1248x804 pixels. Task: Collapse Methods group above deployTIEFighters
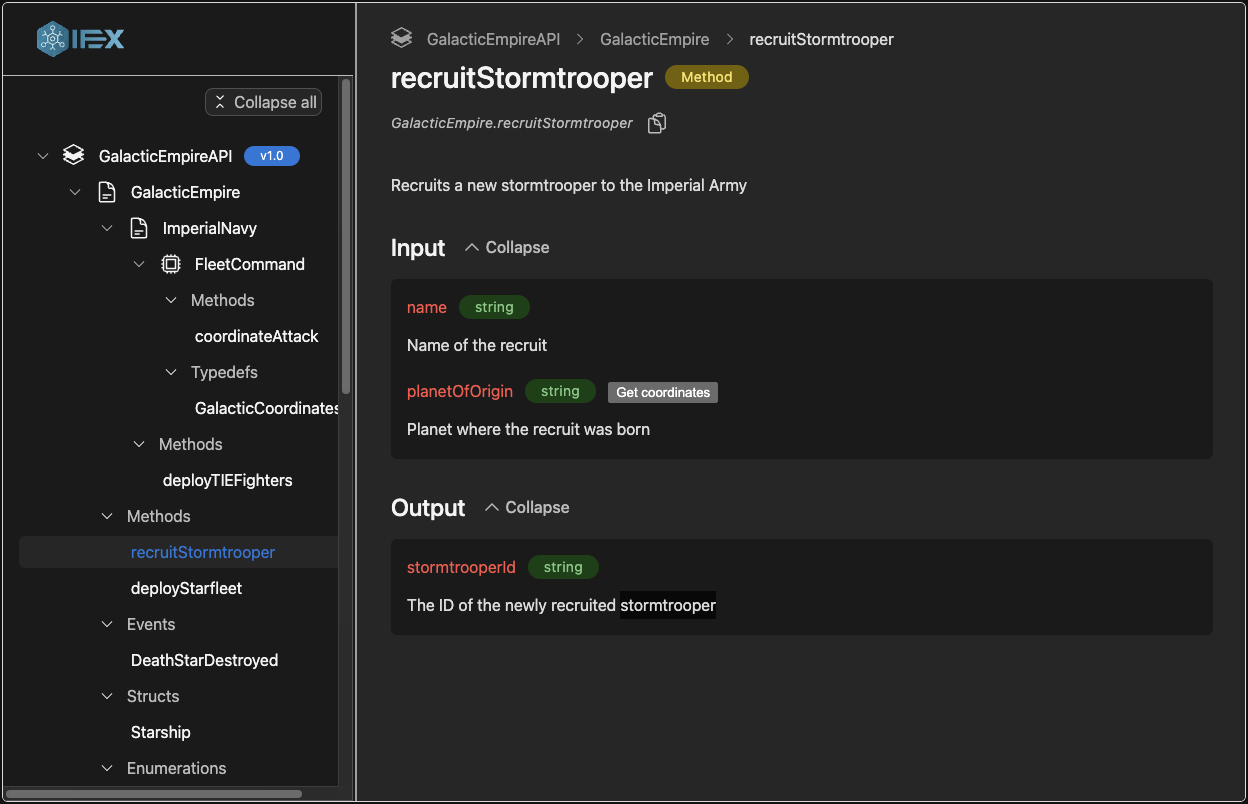pos(139,444)
